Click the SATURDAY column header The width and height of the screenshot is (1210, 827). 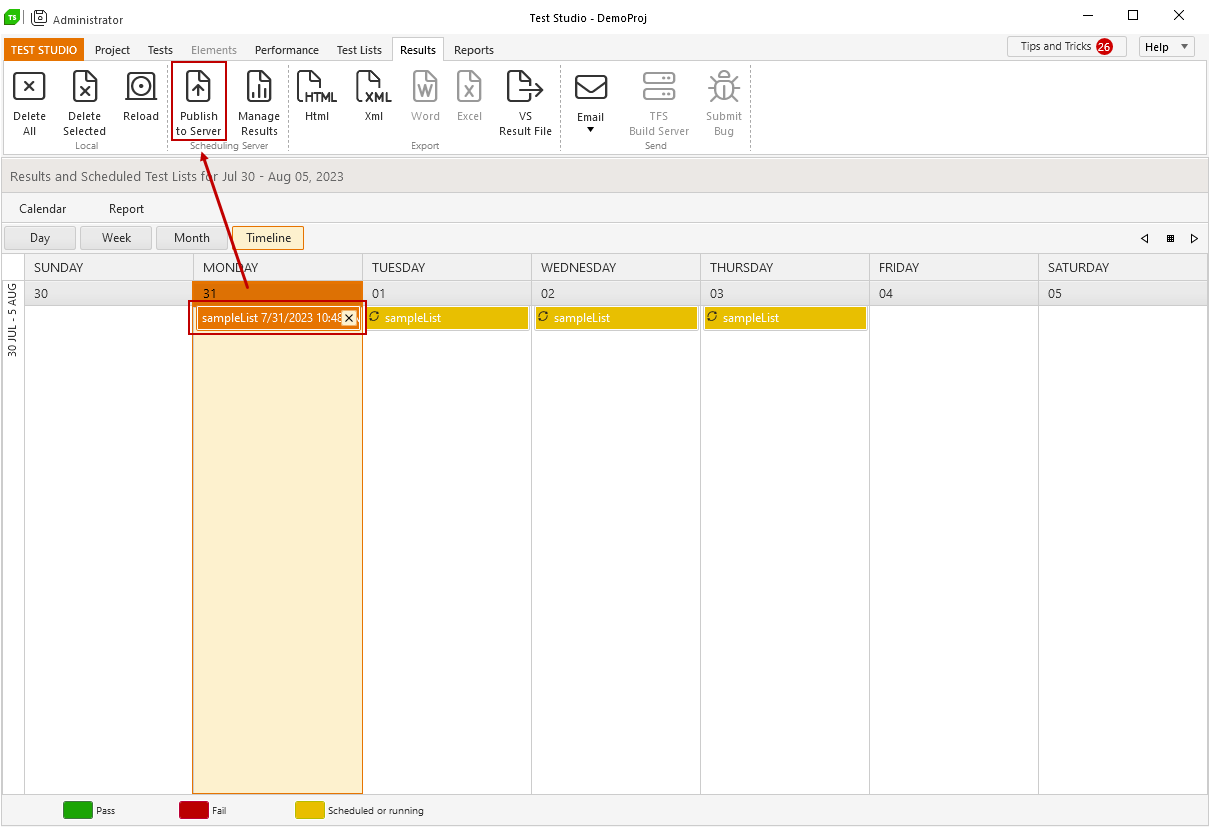pyautogui.click(x=1122, y=268)
